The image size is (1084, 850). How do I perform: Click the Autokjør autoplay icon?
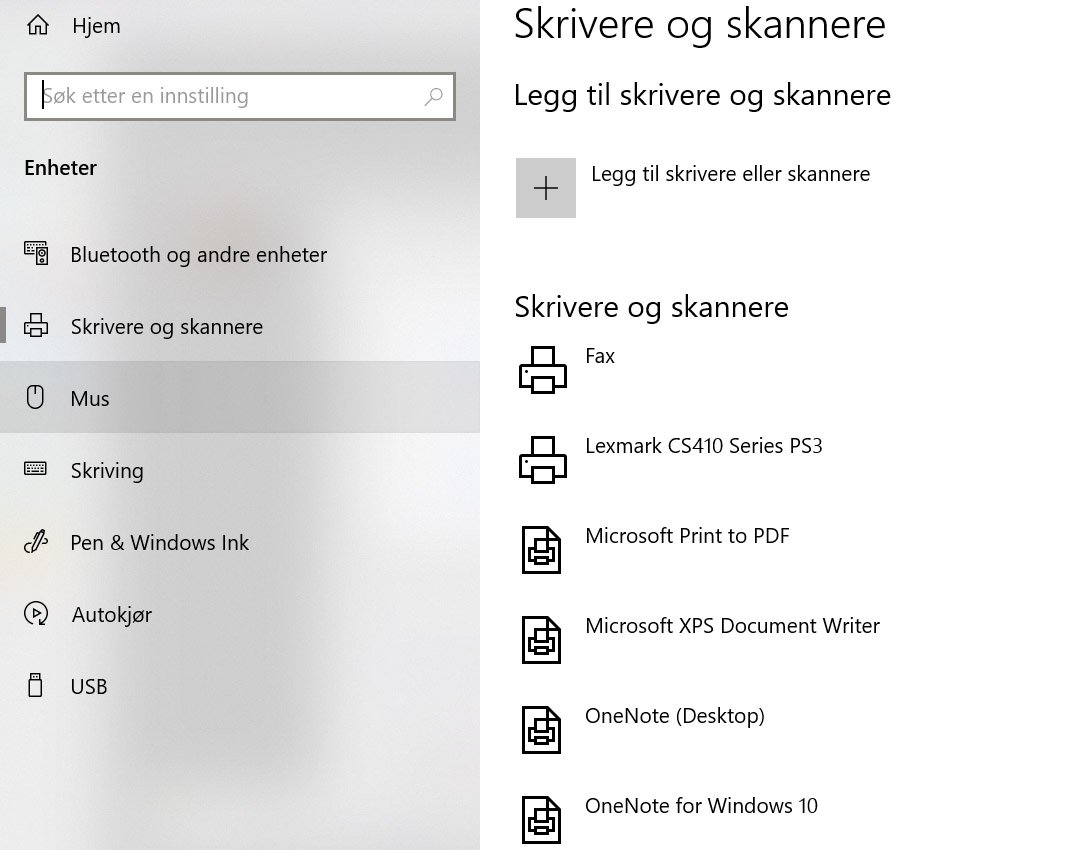pos(36,614)
